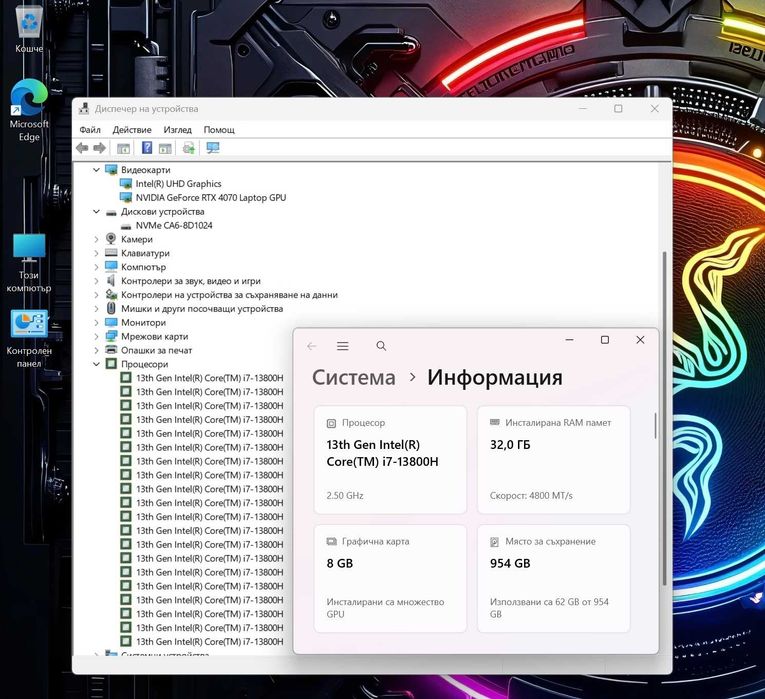Expand the 'Монитори' category
The width and height of the screenshot is (765, 699).
97,323
